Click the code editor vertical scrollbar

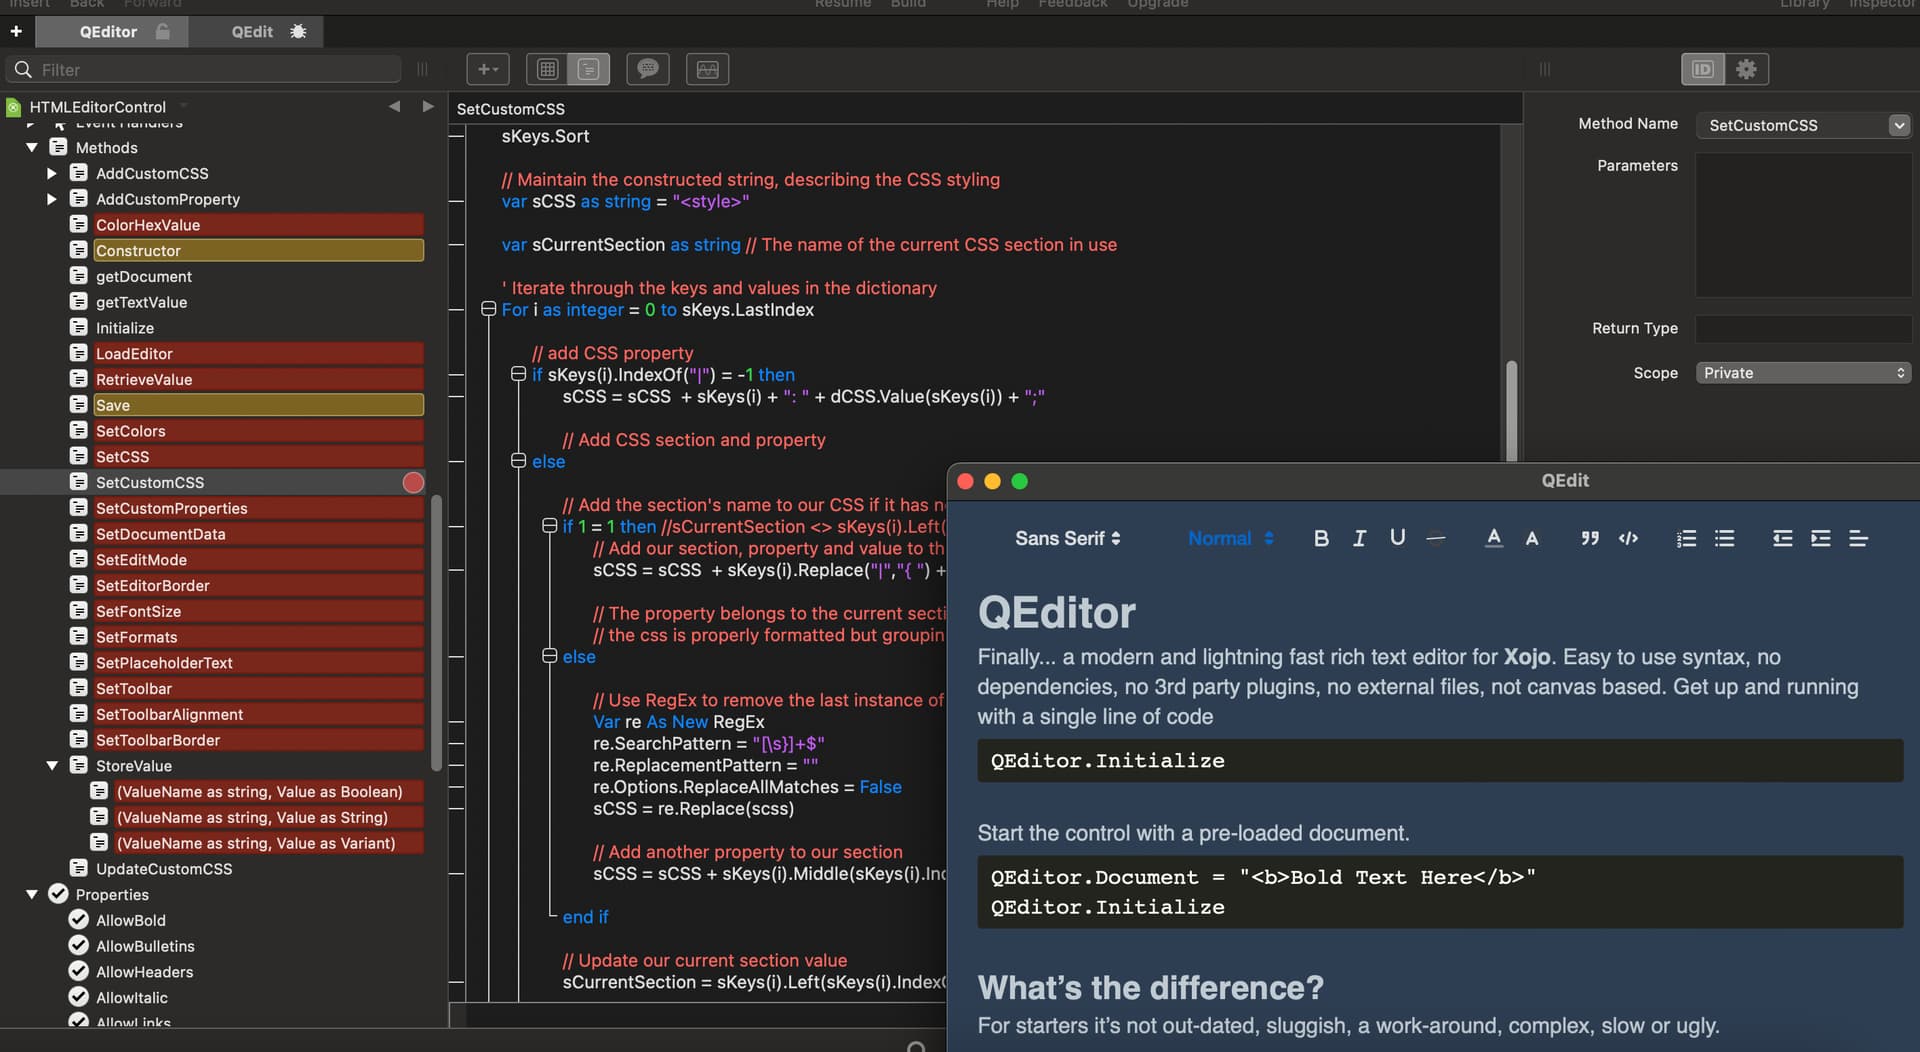[x=1511, y=410]
